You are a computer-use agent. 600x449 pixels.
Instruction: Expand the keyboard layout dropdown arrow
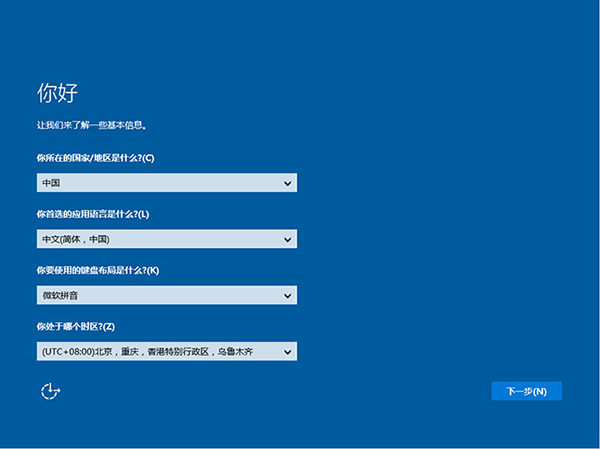(x=288, y=295)
